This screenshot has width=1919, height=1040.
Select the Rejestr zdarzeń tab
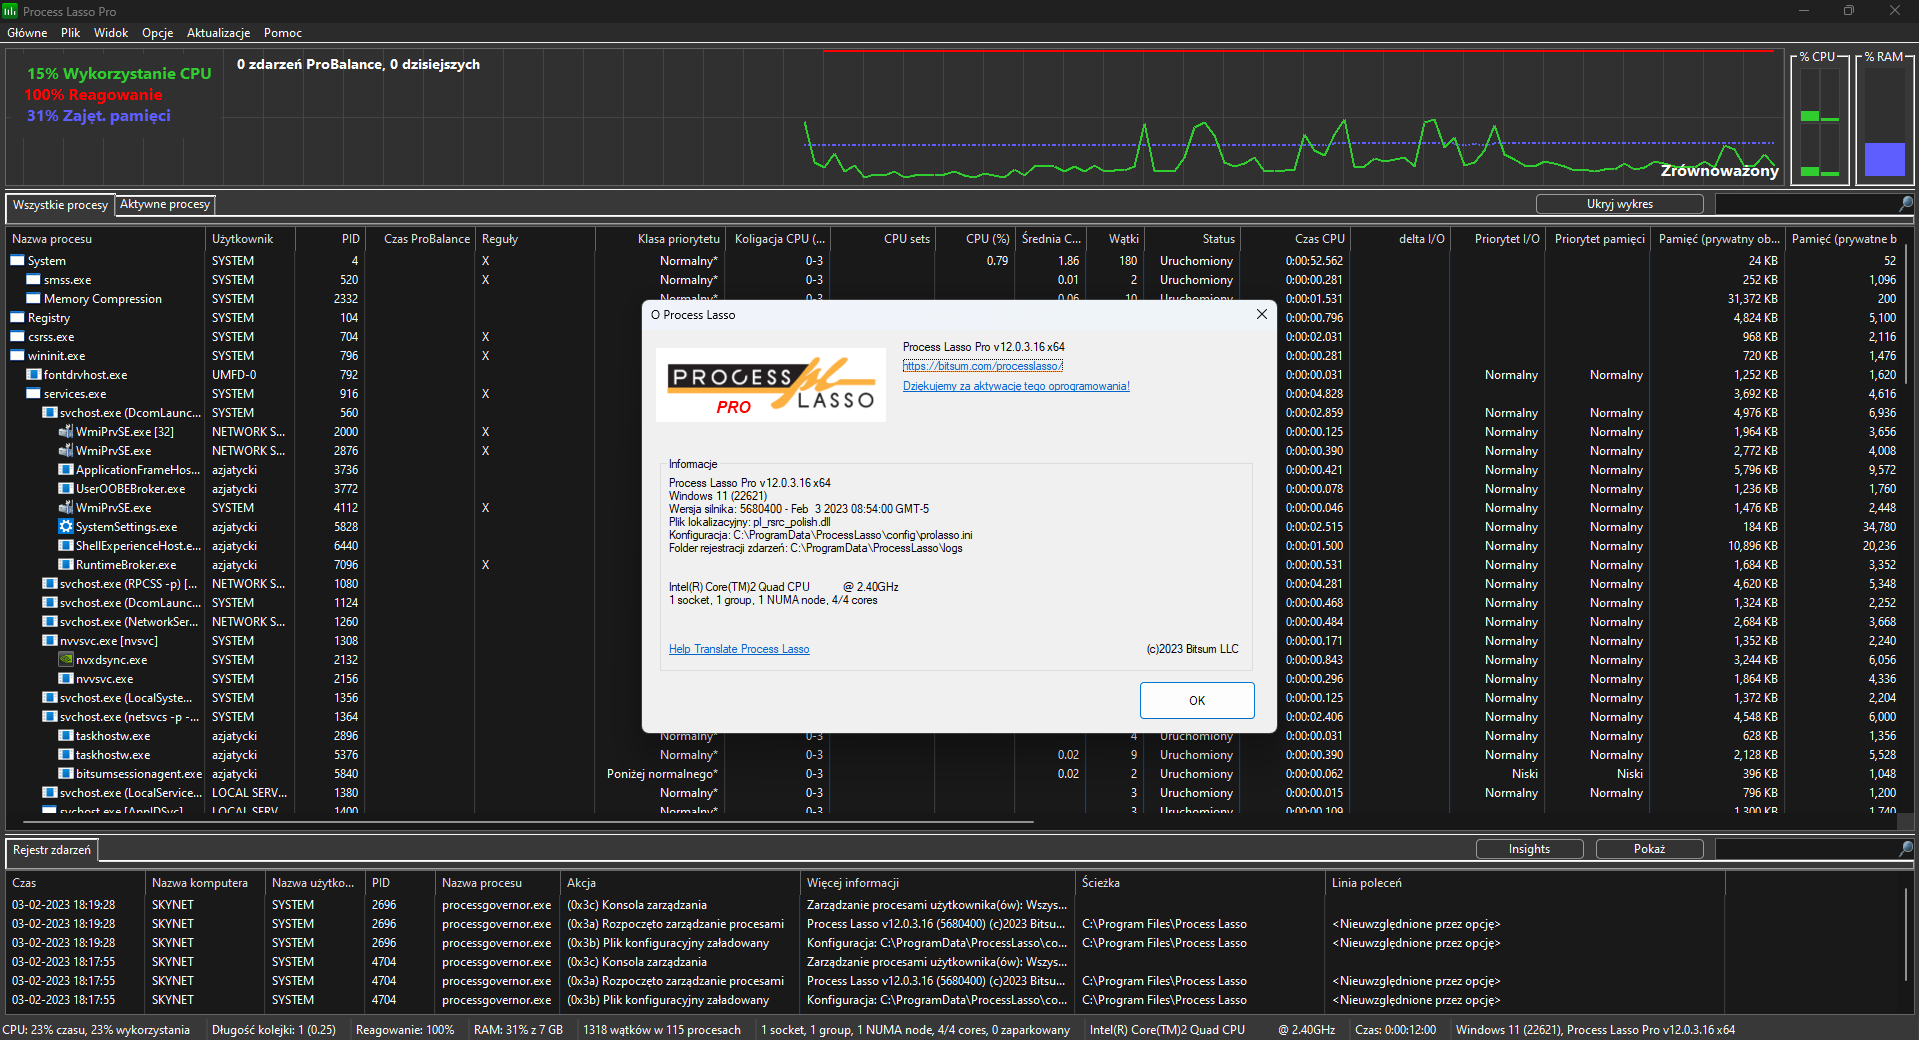(x=52, y=850)
